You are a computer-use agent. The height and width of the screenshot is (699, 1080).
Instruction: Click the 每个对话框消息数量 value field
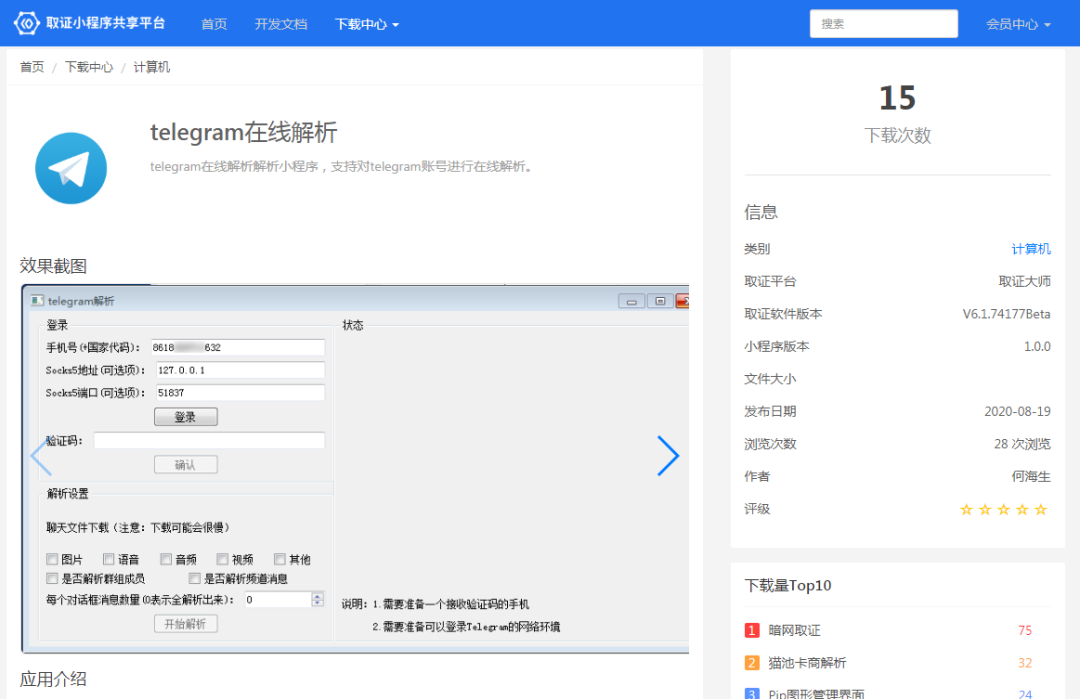pyautogui.click(x=278, y=599)
